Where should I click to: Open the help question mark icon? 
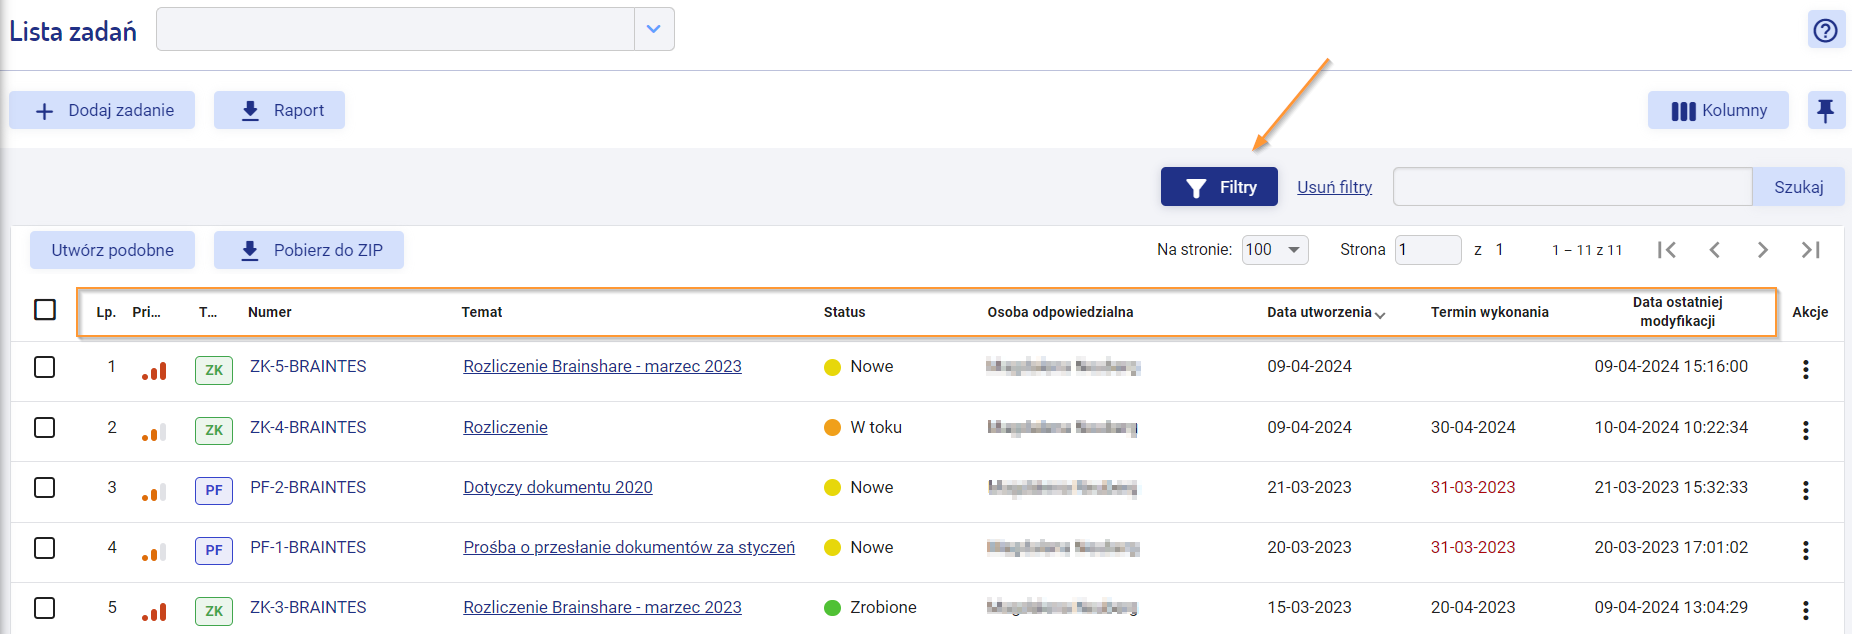pyautogui.click(x=1826, y=30)
